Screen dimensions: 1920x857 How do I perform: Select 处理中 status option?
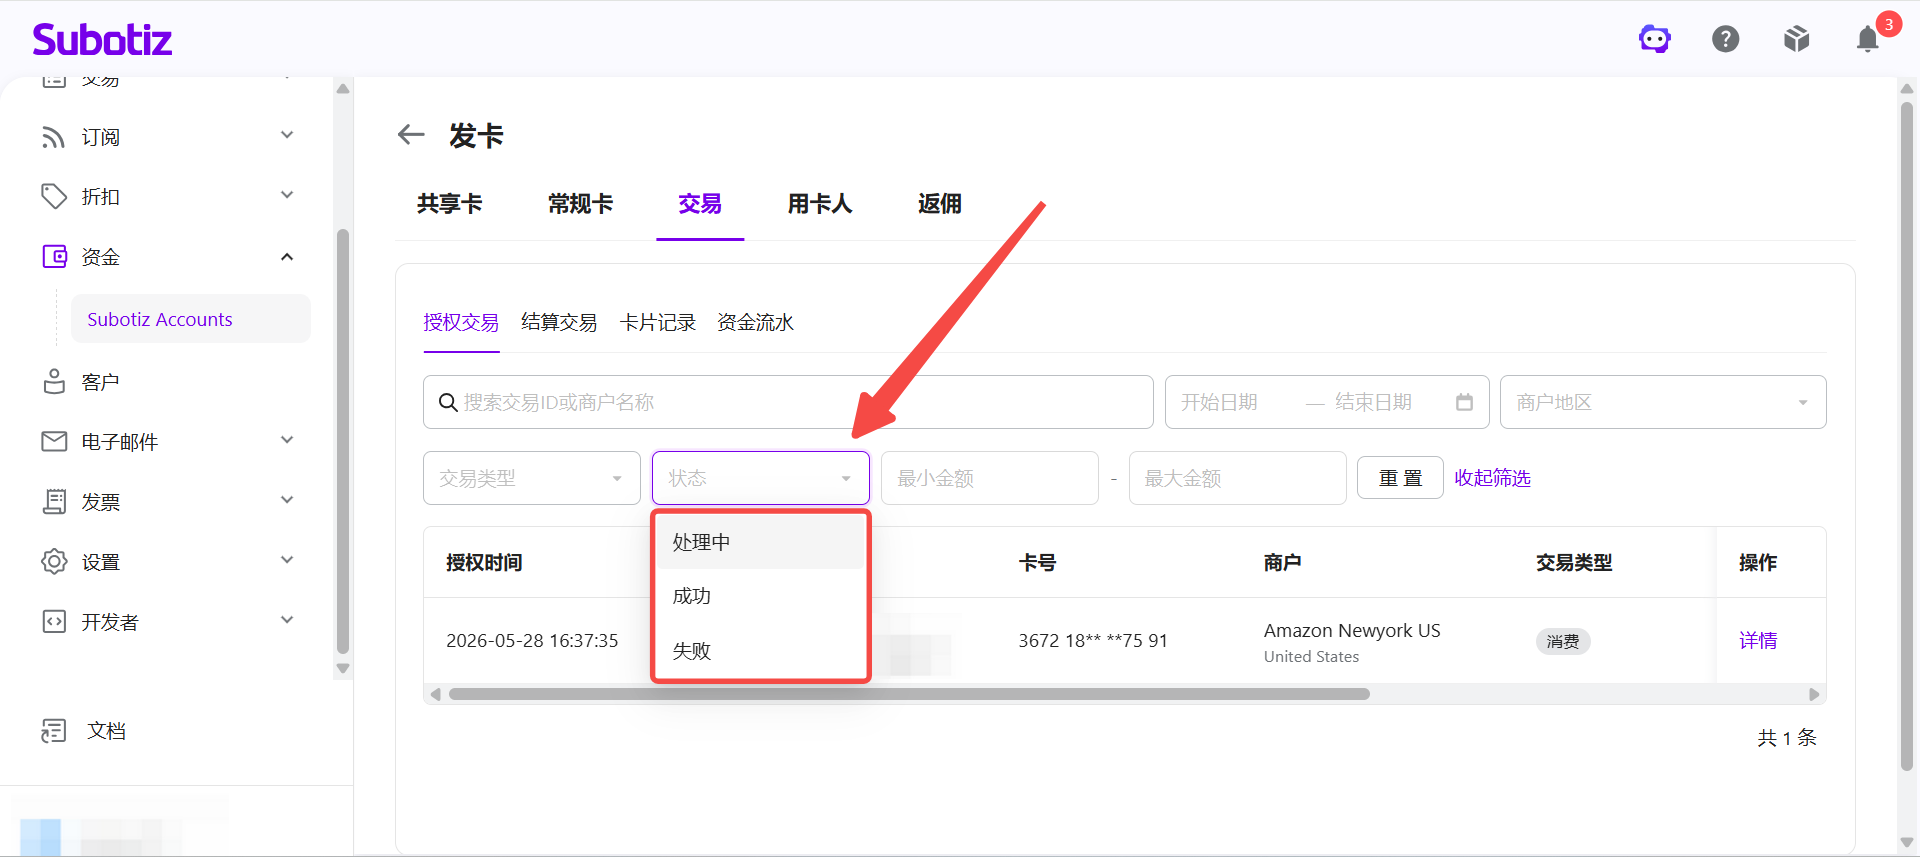pos(761,542)
